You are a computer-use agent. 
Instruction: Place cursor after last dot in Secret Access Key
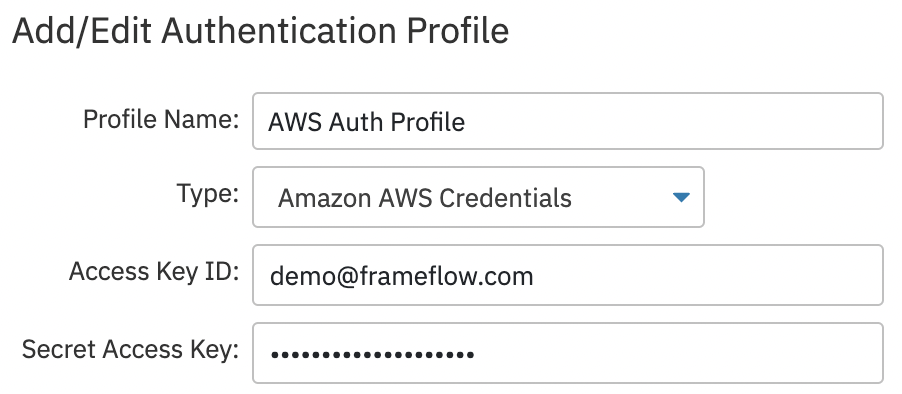pos(475,354)
